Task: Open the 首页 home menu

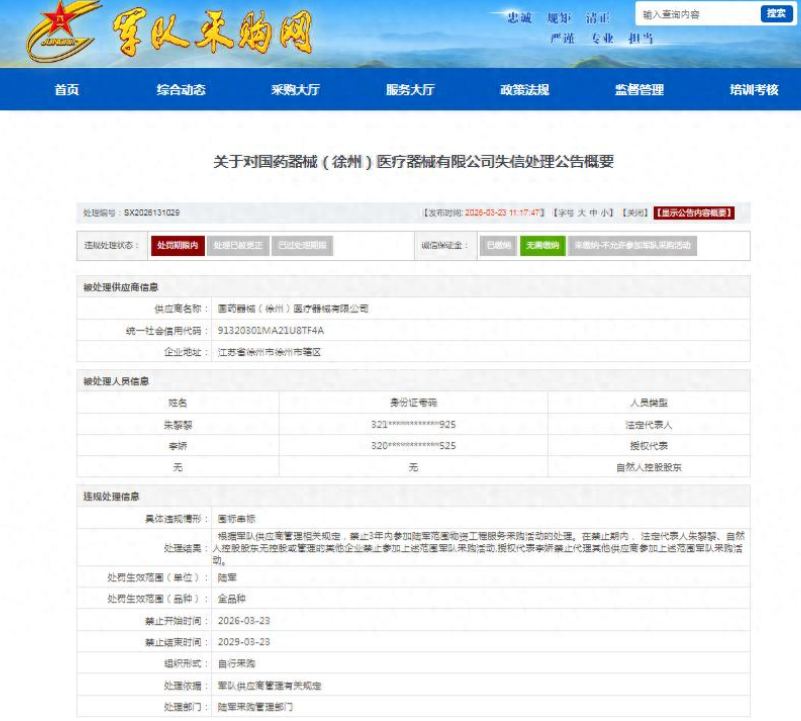Action: coord(67,90)
